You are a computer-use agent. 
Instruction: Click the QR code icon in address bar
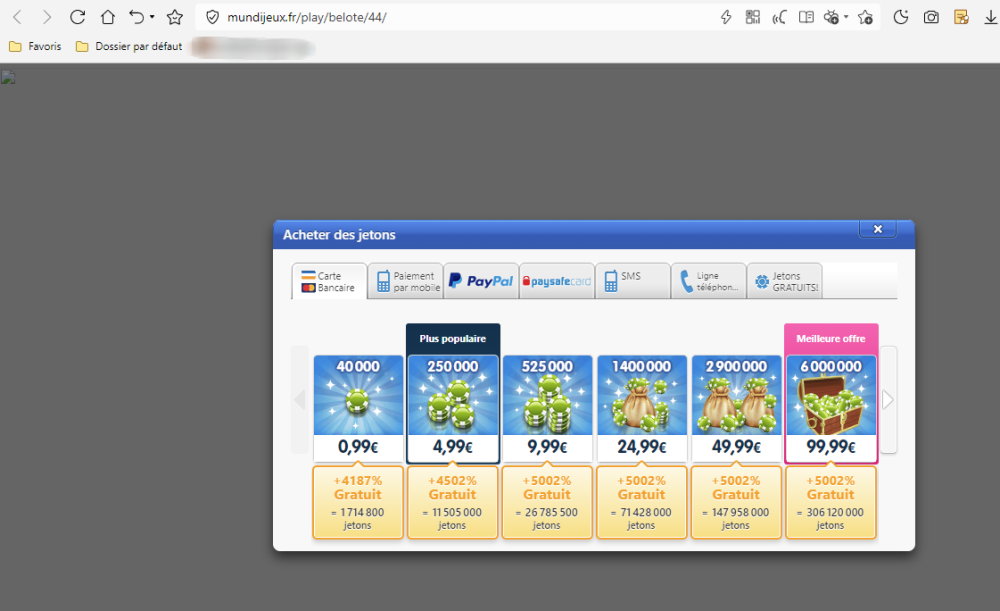tap(753, 17)
